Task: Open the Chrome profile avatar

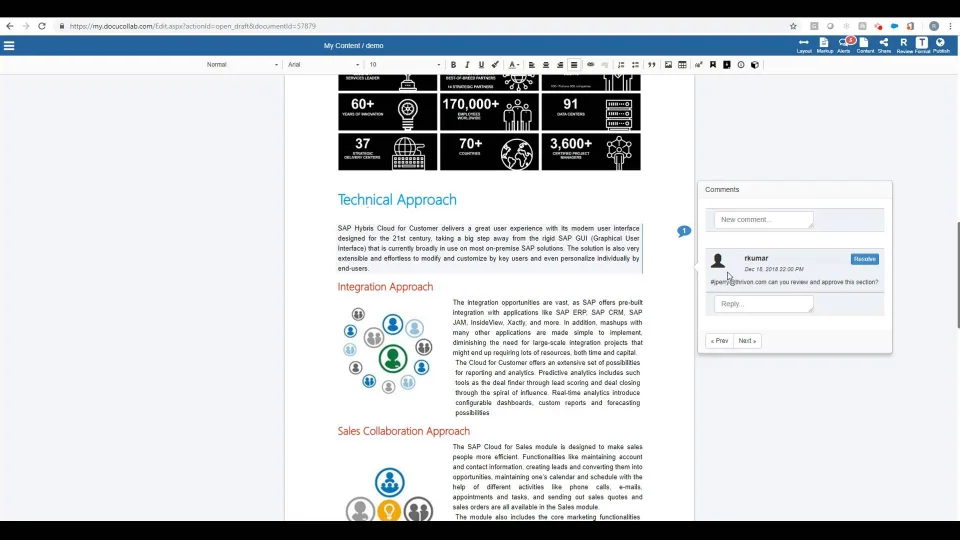Action: coord(934,26)
